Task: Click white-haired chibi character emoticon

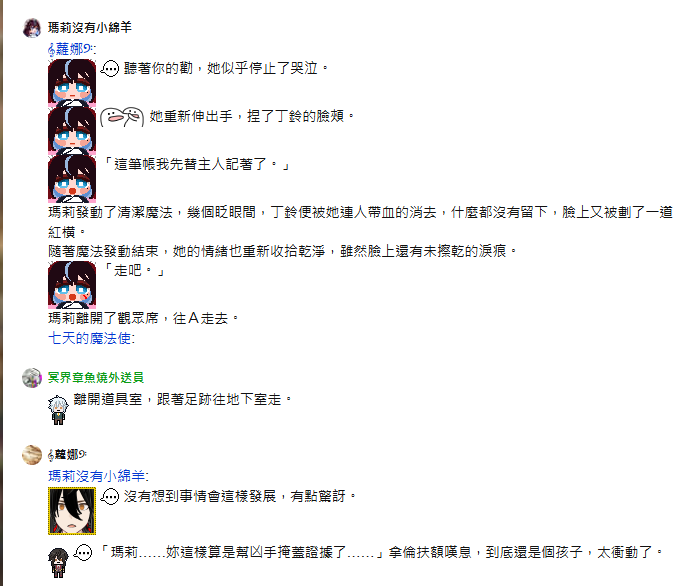Action: 58,410
